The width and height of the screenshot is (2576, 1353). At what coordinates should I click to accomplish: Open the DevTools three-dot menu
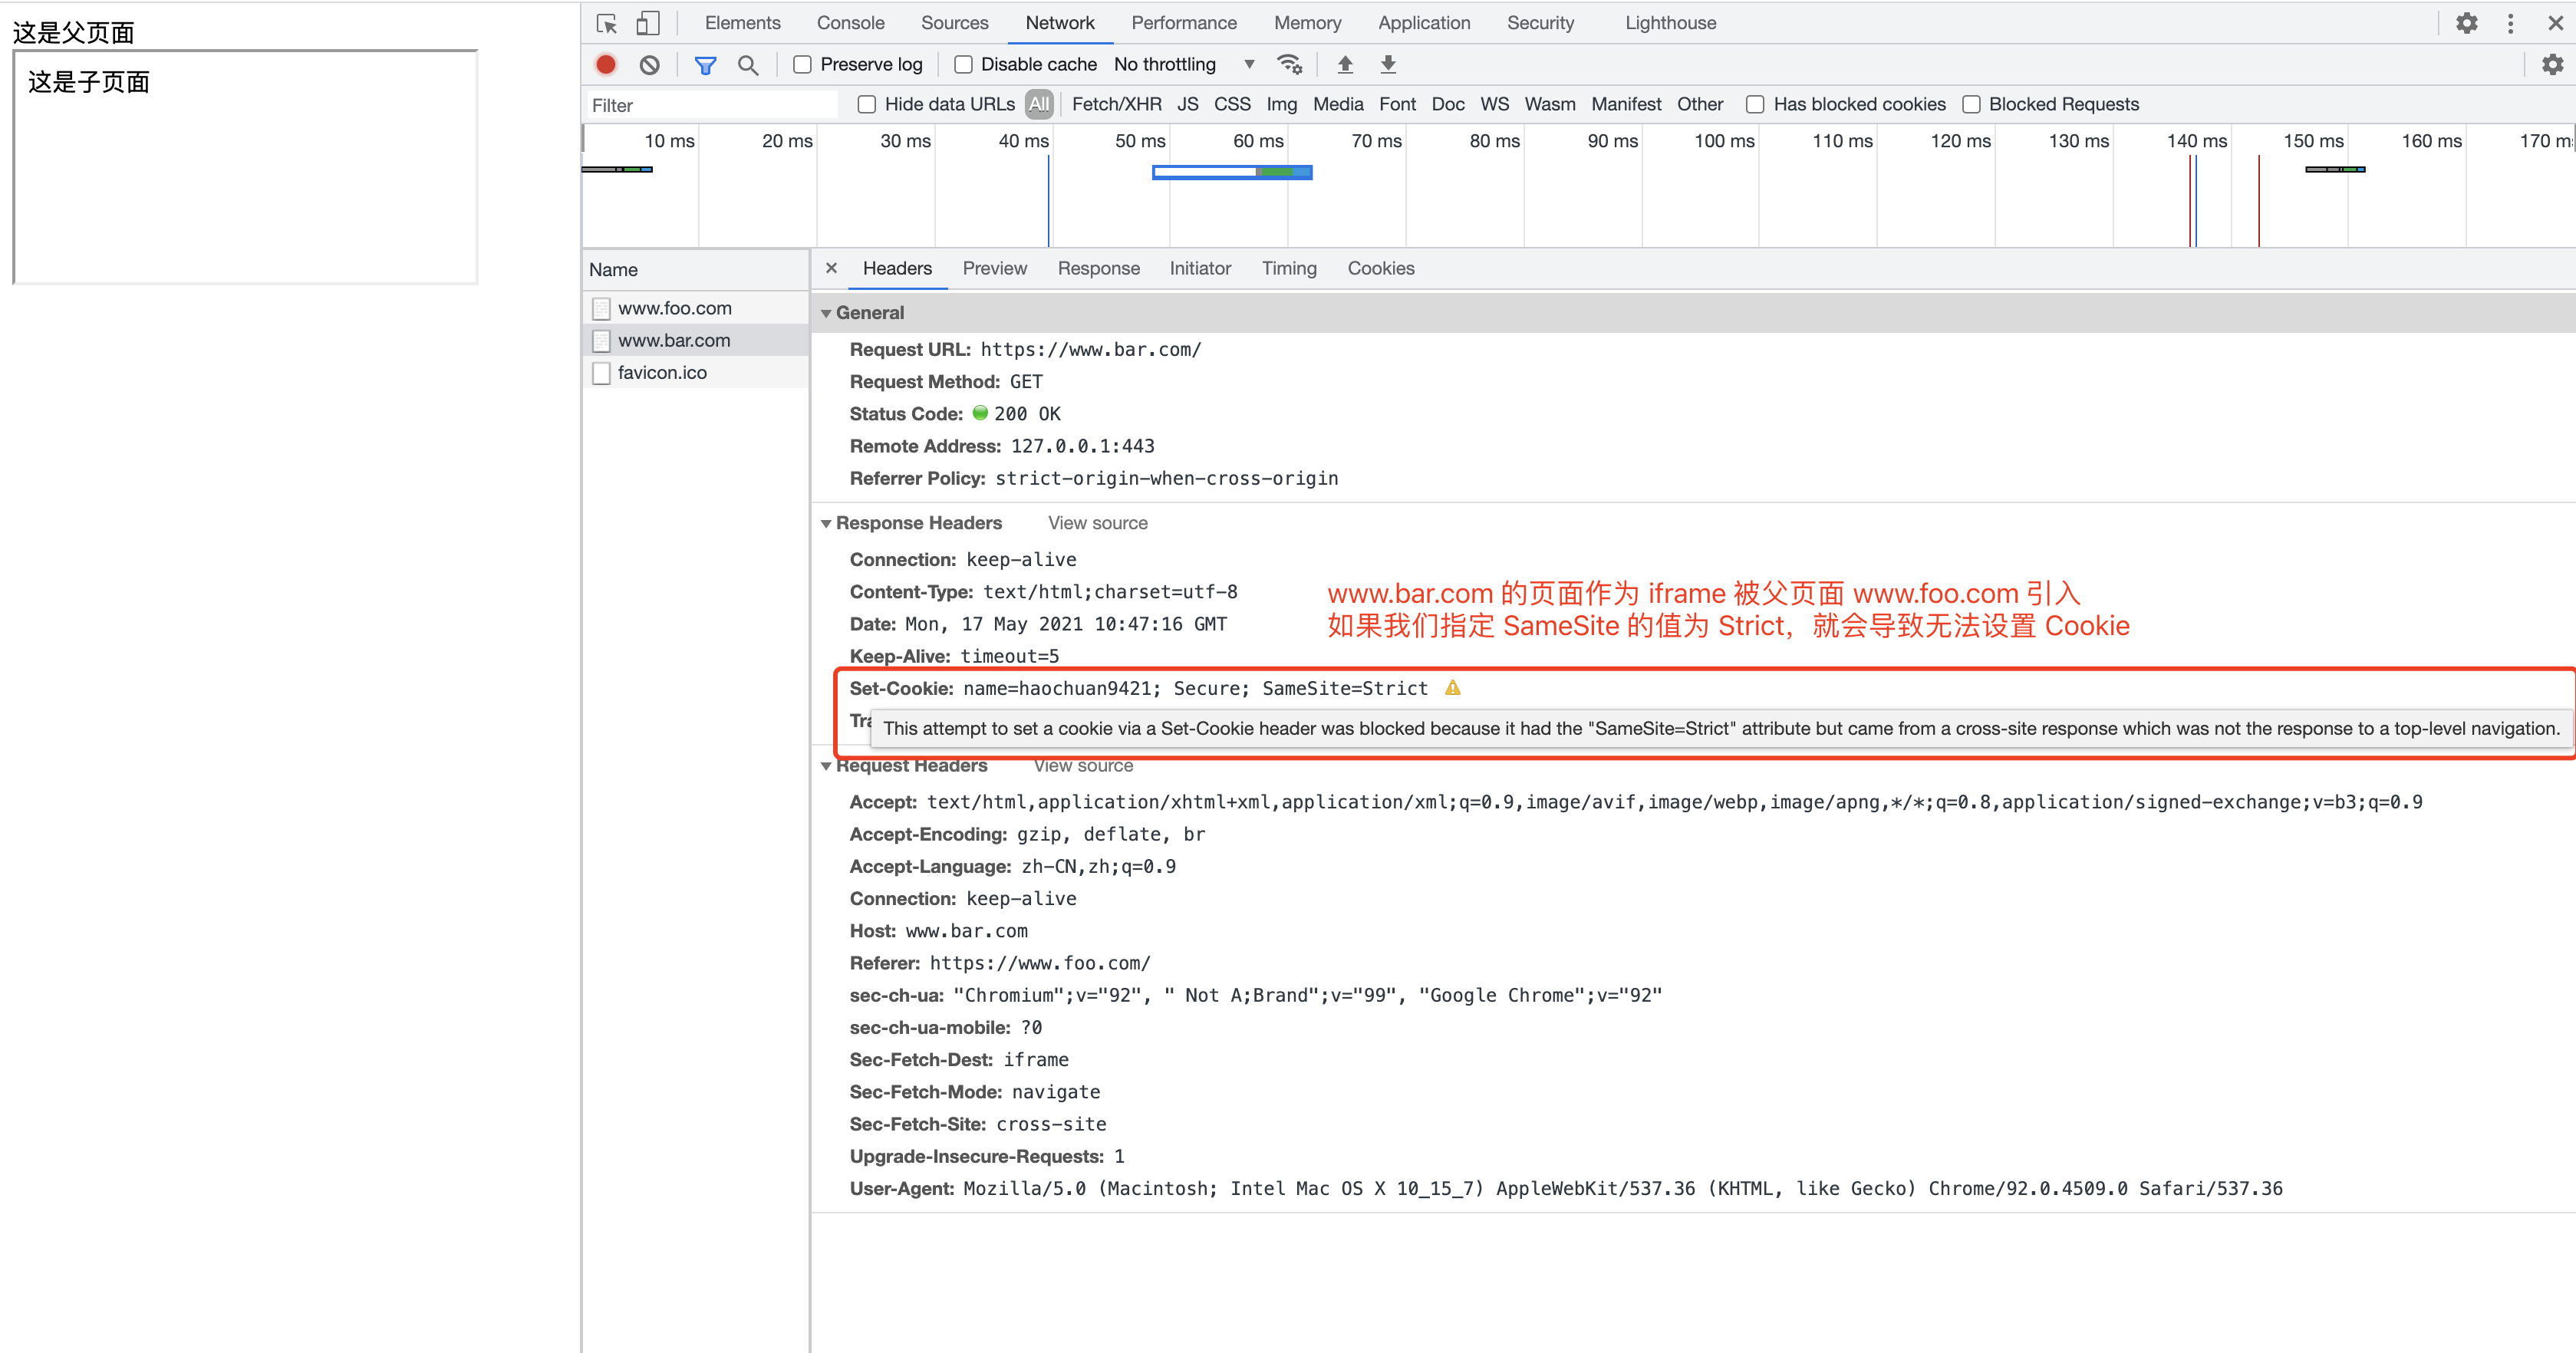point(2510,23)
